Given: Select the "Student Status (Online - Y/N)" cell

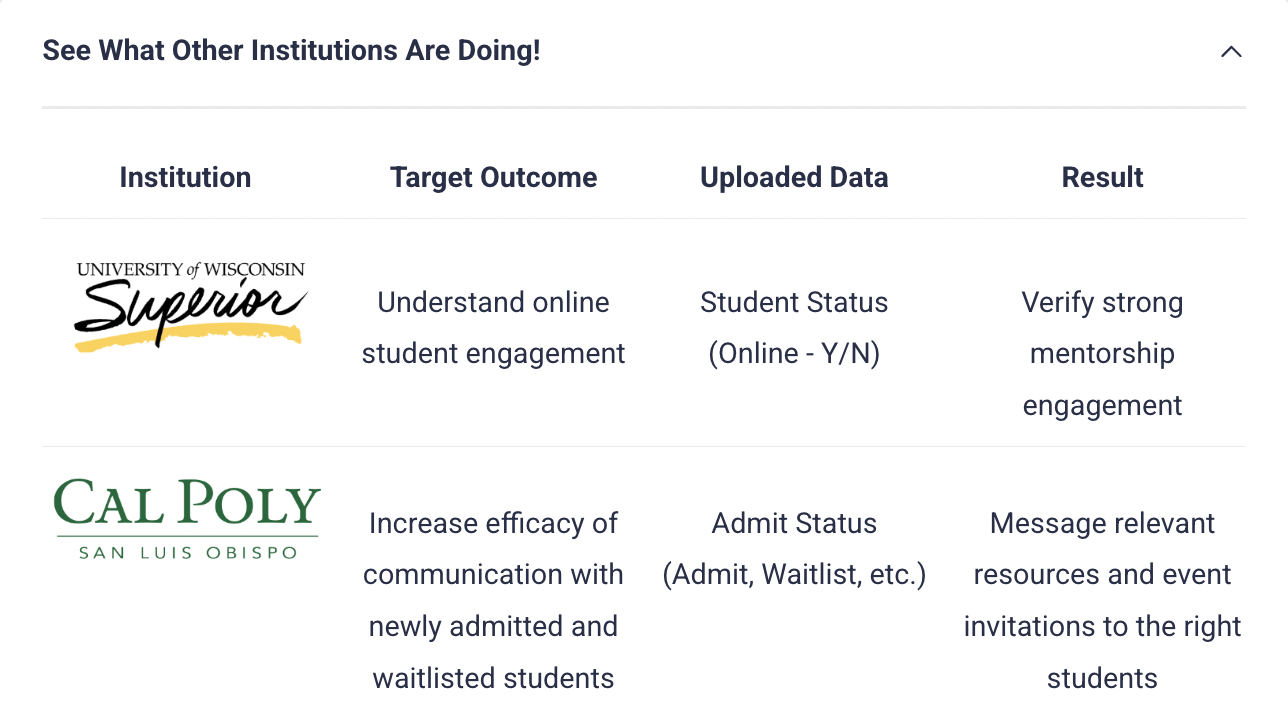Looking at the screenshot, I should click(794, 328).
